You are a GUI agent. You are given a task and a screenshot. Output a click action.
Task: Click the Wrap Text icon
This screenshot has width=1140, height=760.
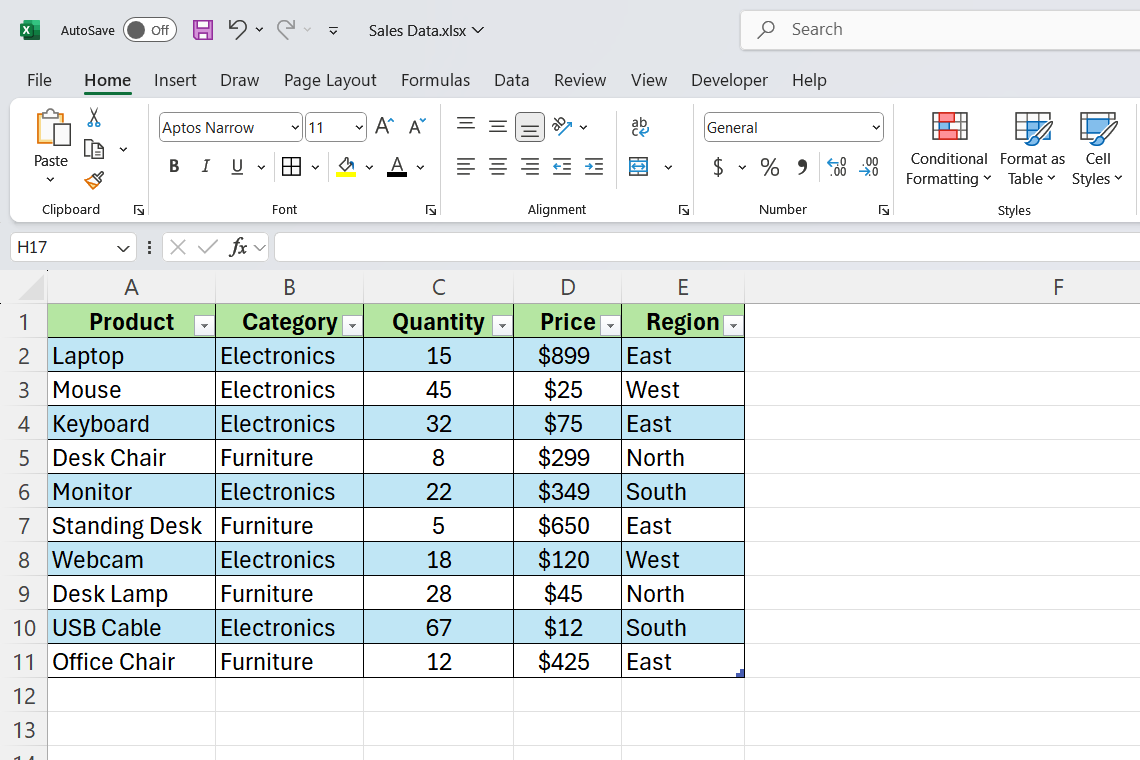click(640, 127)
